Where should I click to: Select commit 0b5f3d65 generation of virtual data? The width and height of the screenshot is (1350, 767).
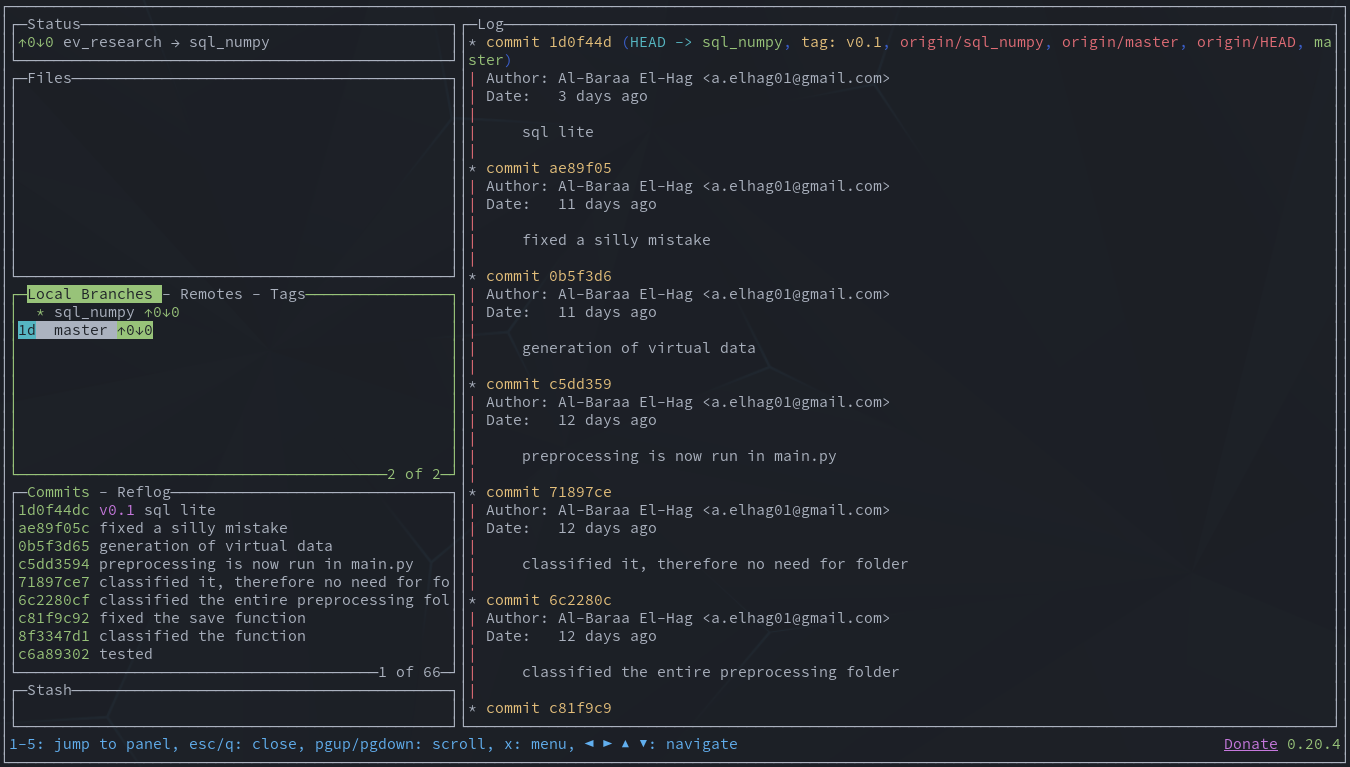pyautogui.click(x=234, y=546)
